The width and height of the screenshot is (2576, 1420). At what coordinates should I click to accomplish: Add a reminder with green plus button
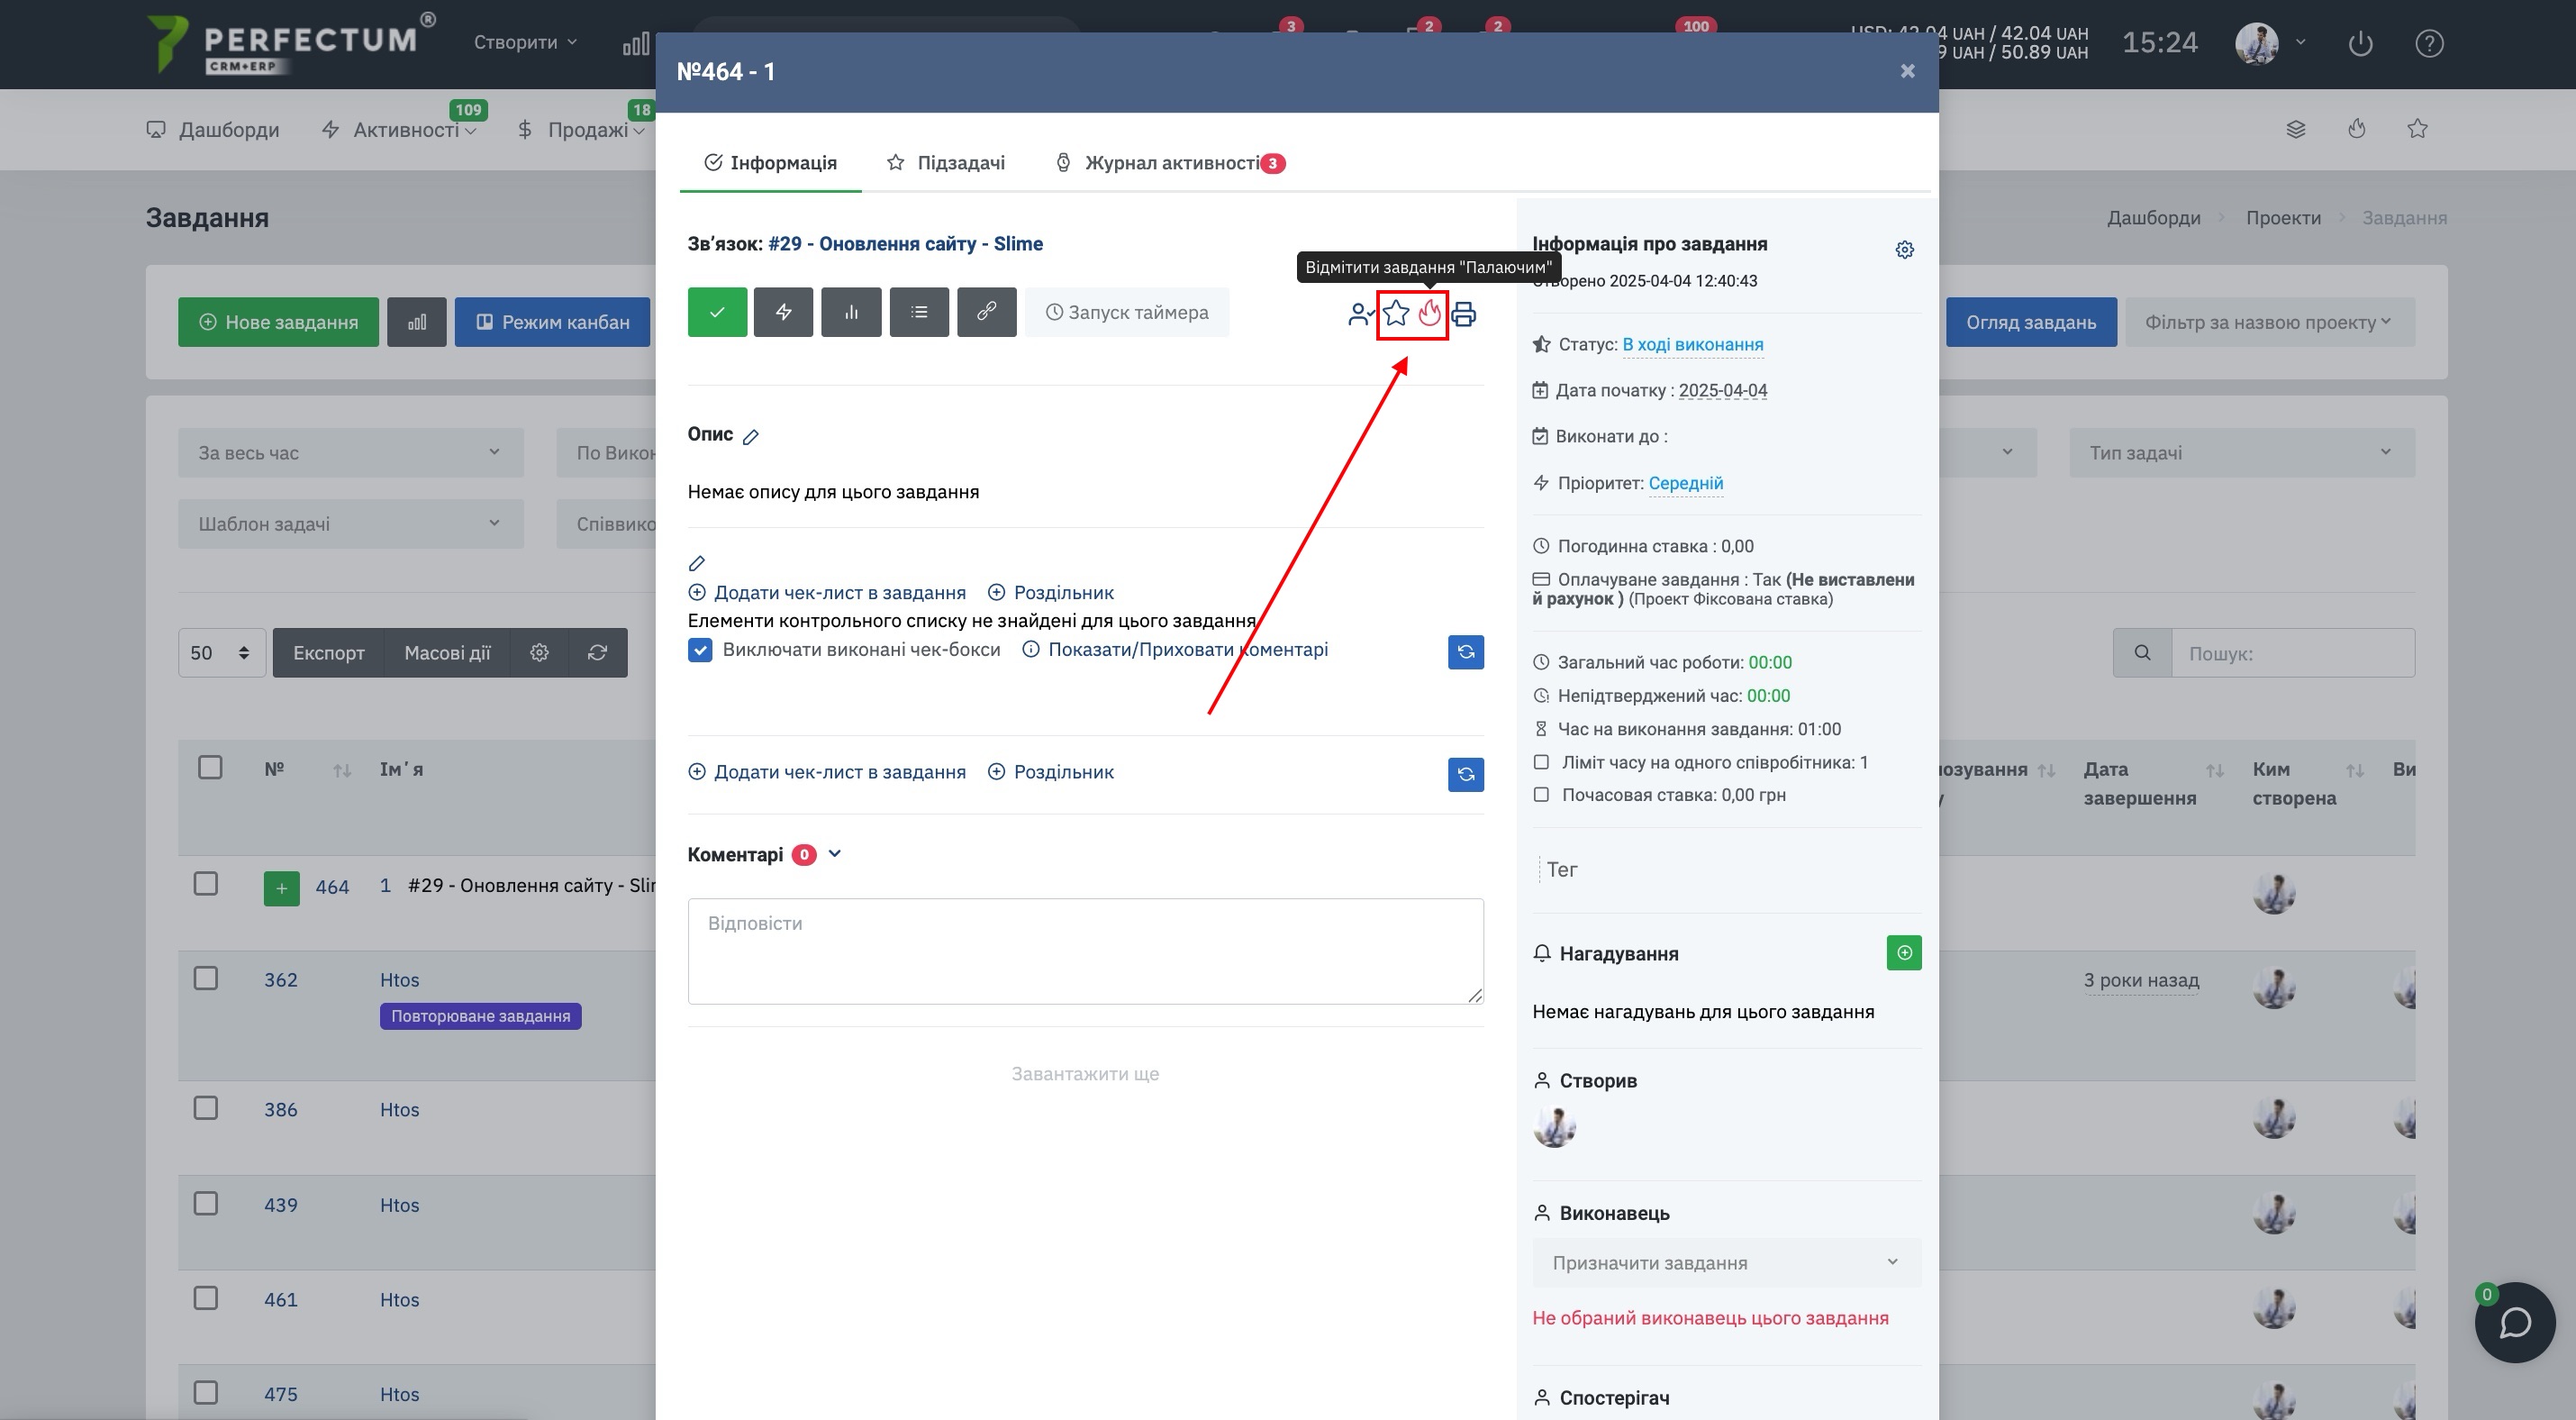1904,953
